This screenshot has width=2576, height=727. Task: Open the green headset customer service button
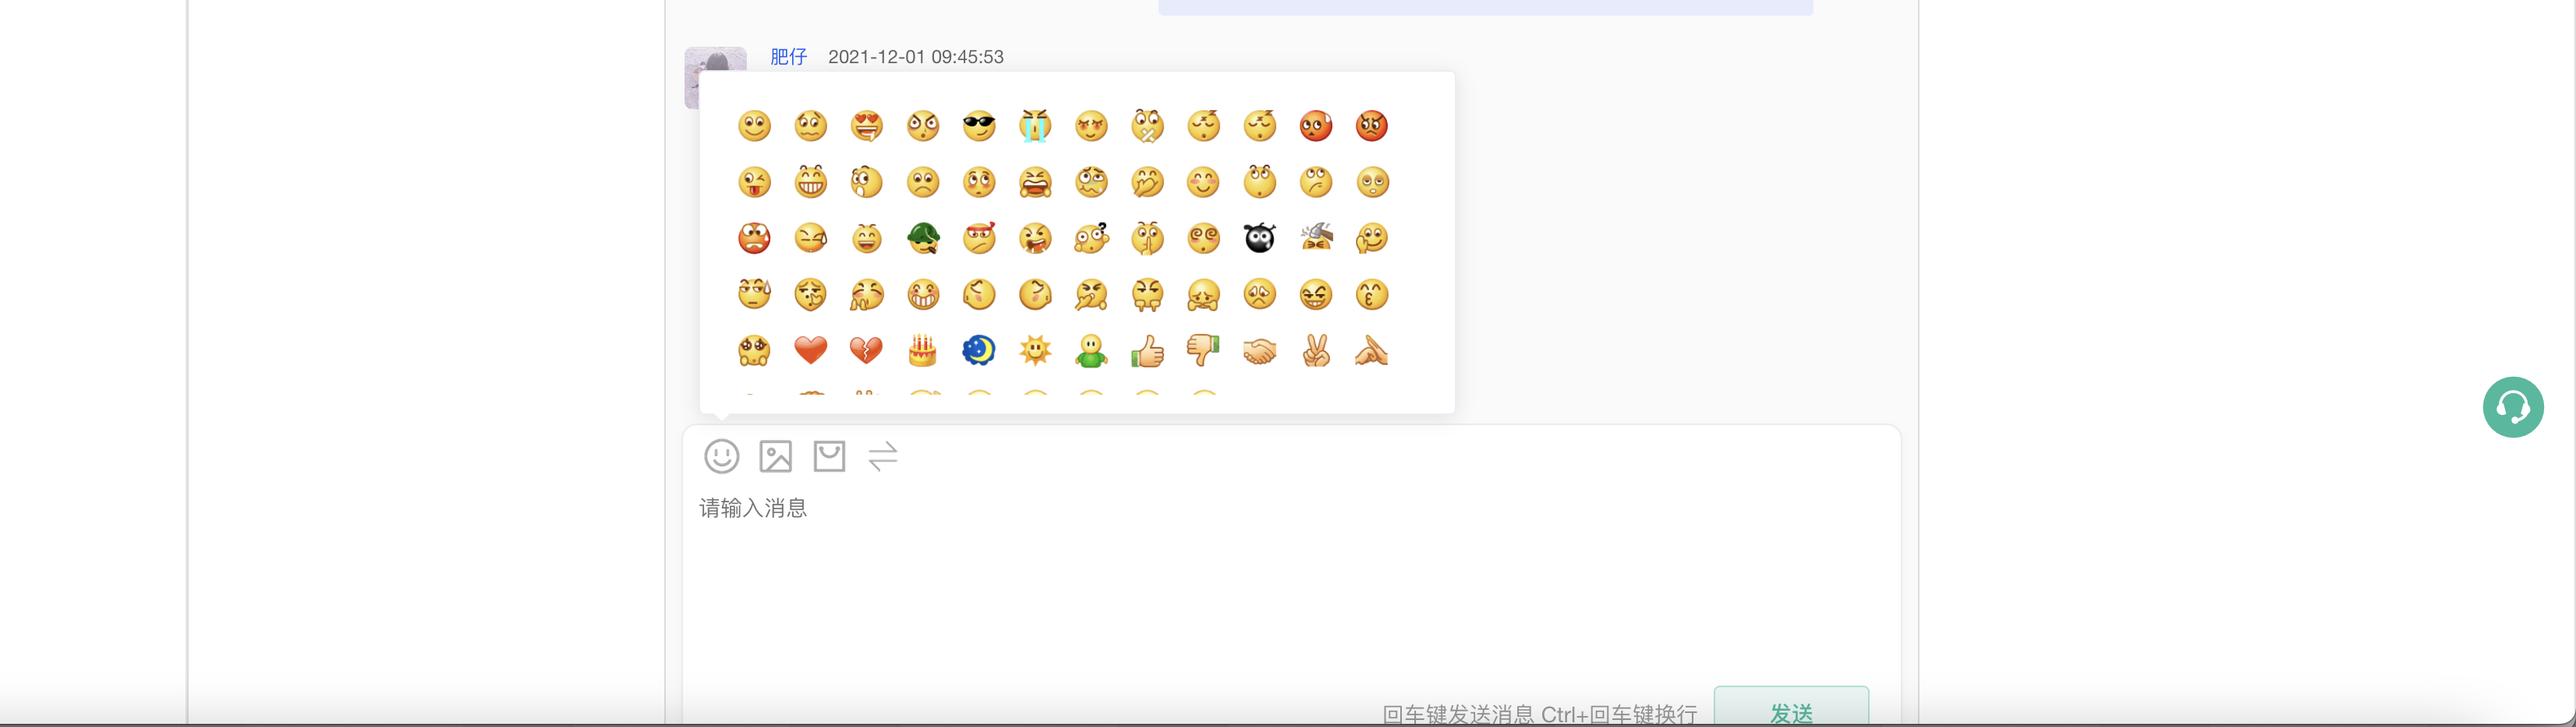(2513, 407)
